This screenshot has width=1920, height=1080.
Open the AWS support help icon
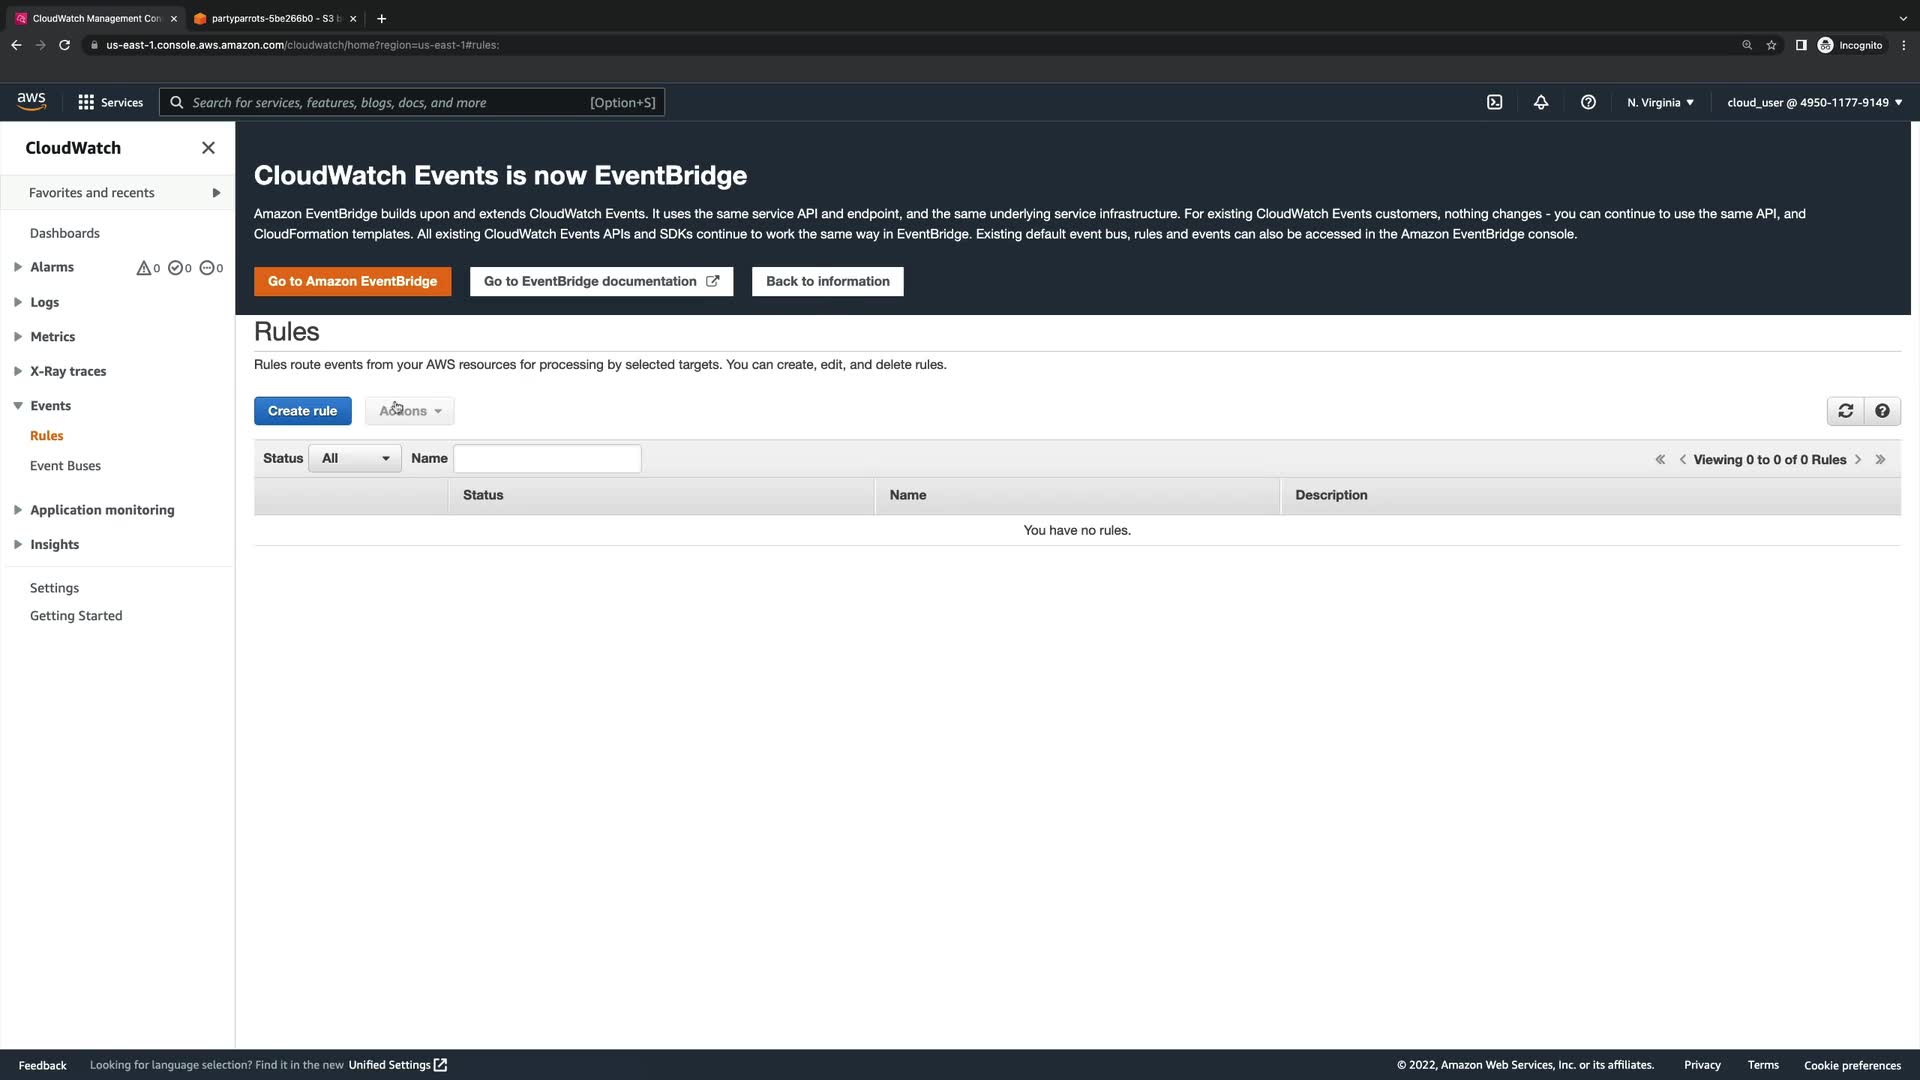click(x=1588, y=102)
